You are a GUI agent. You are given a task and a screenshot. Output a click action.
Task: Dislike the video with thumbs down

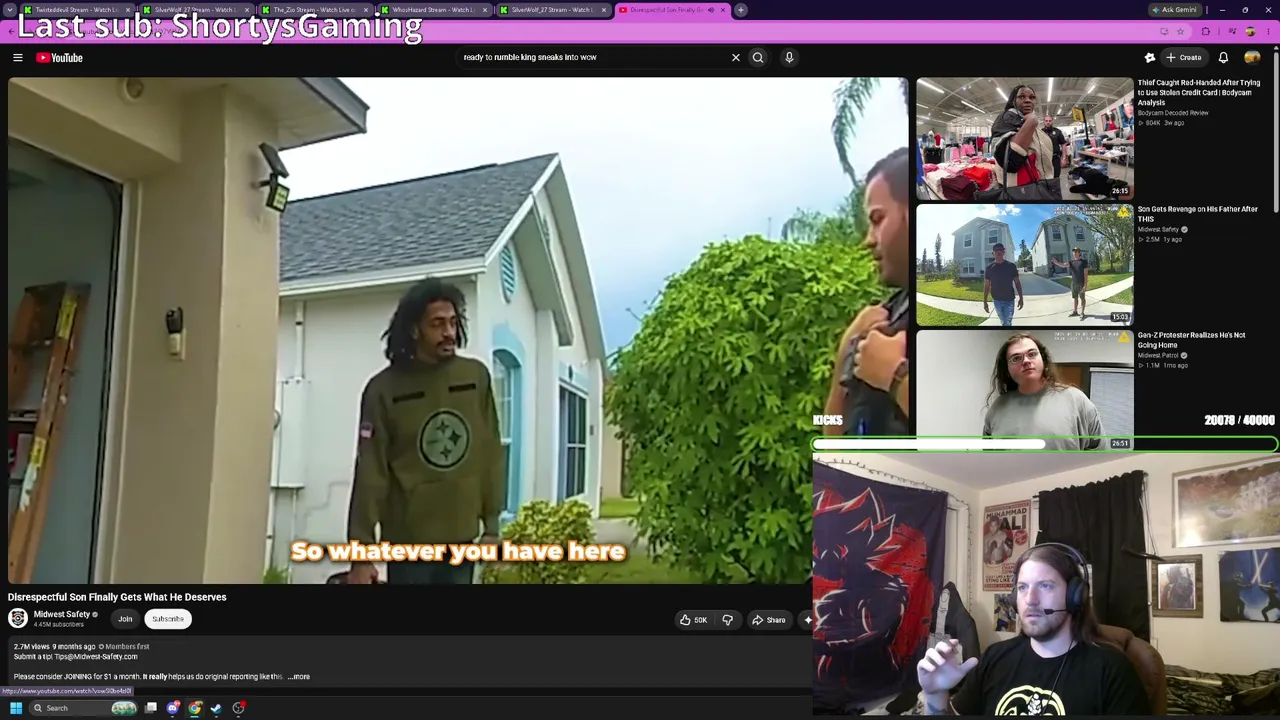pos(727,620)
